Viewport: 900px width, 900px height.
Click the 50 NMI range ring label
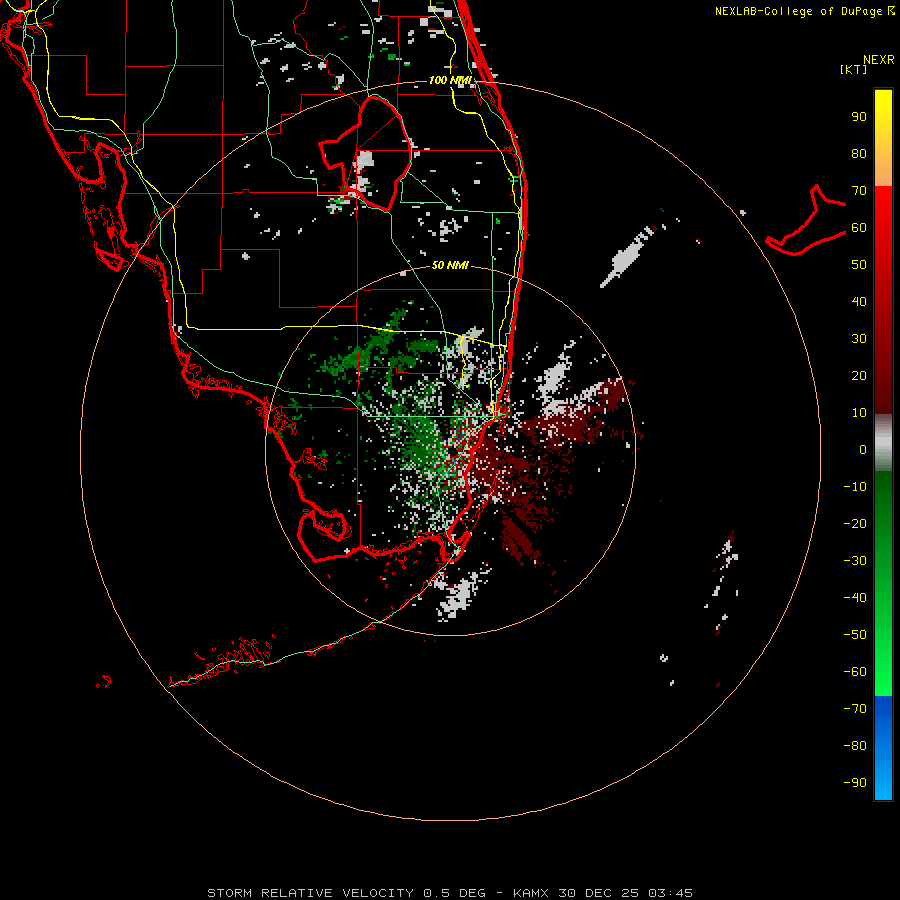450,265
